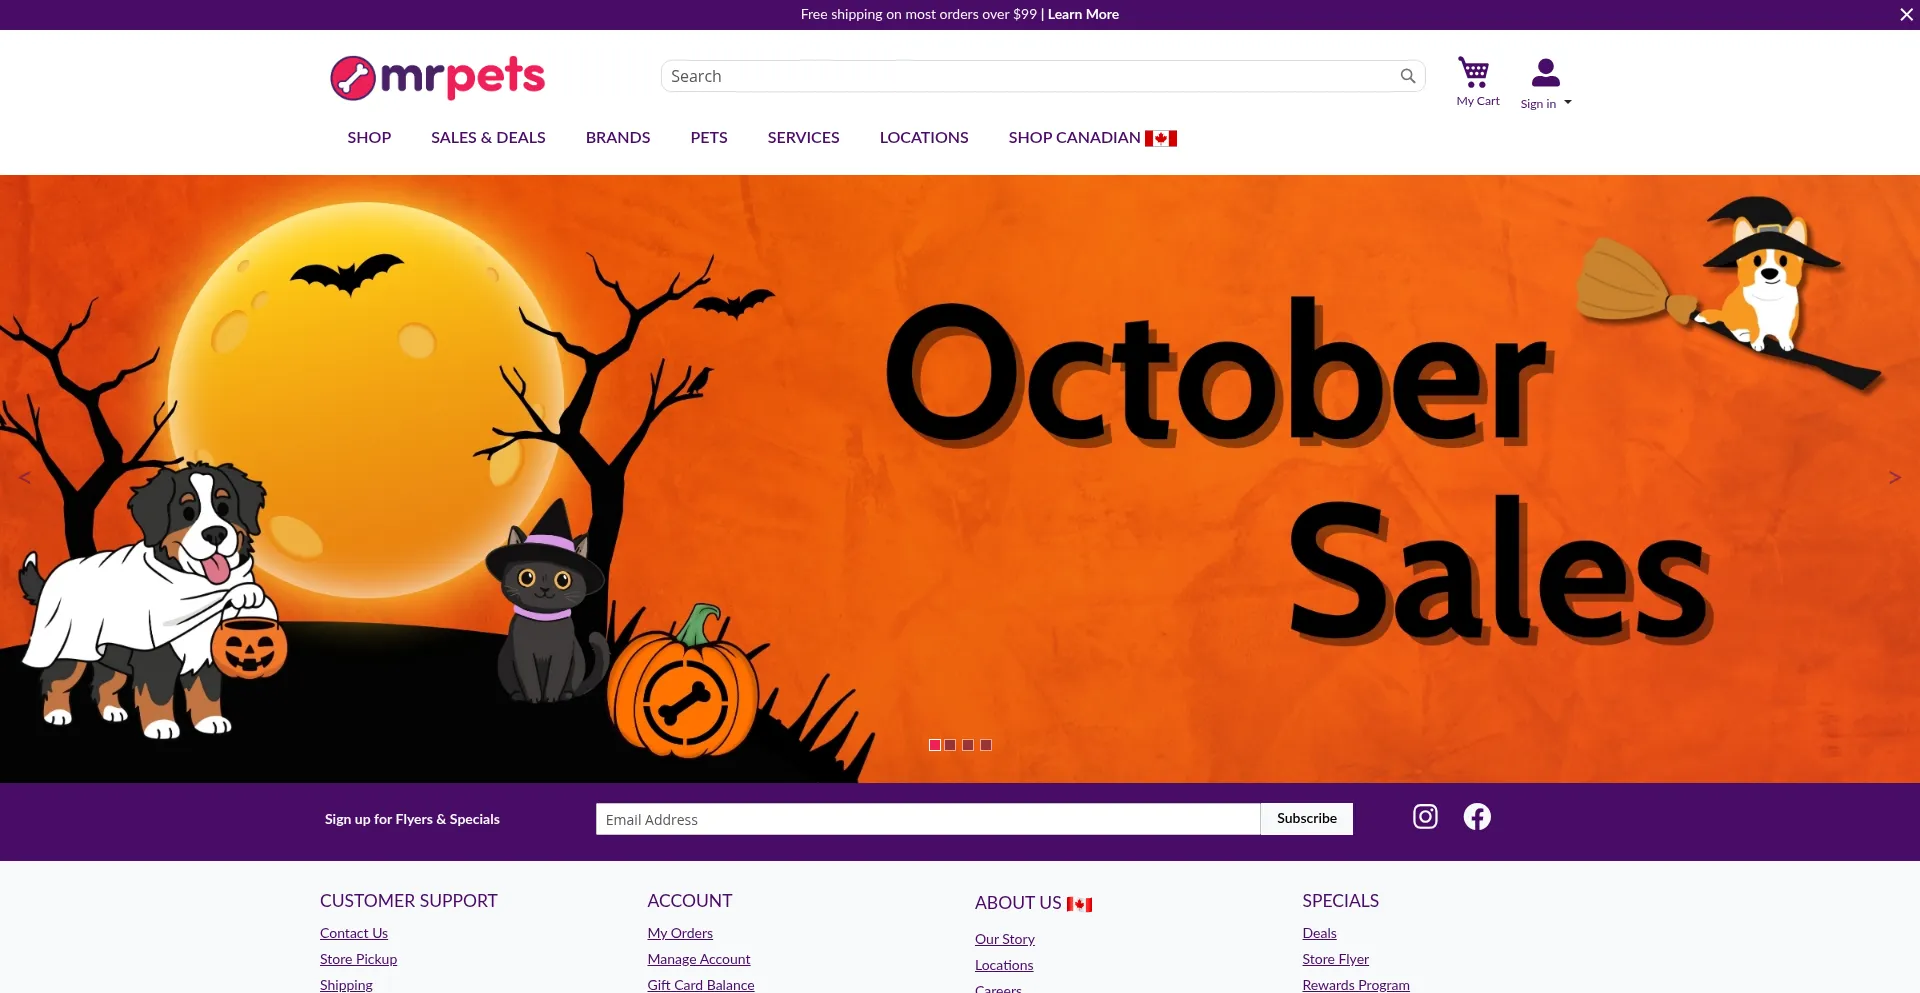Select the fourth carousel slide indicator
The width and height of the screenshot is (1920, 993).
[x=986, y=745]
